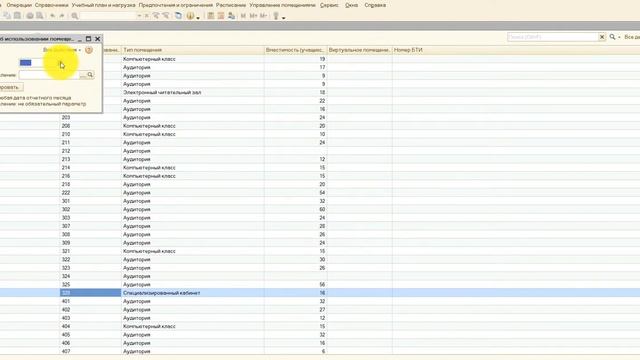Maximize the report dialog window

point(88,39)
